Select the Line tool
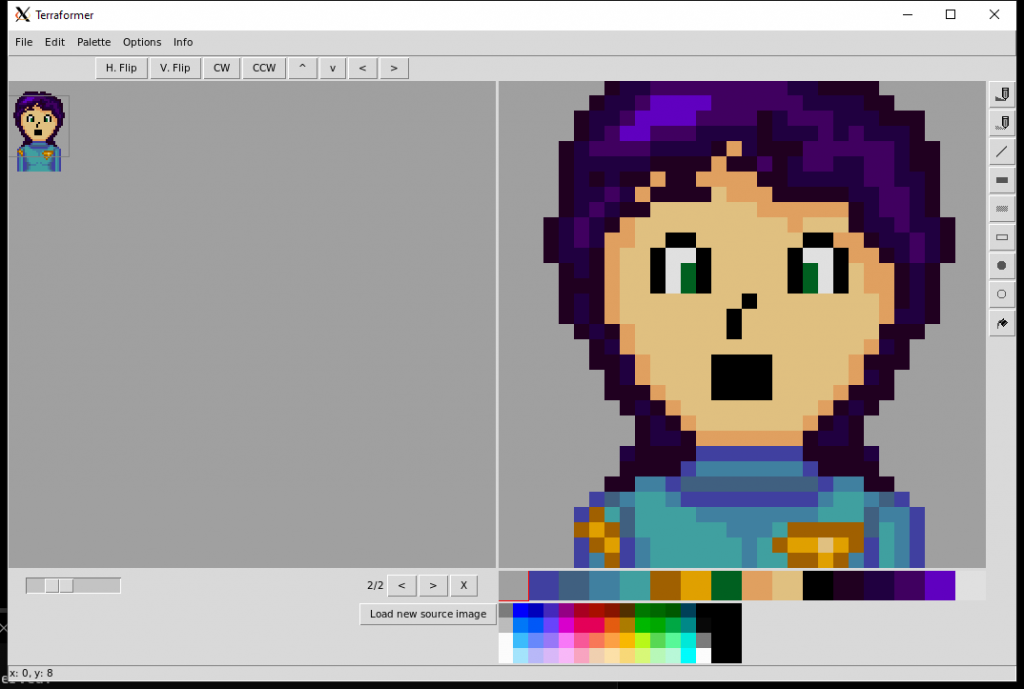 point(1002,152)
